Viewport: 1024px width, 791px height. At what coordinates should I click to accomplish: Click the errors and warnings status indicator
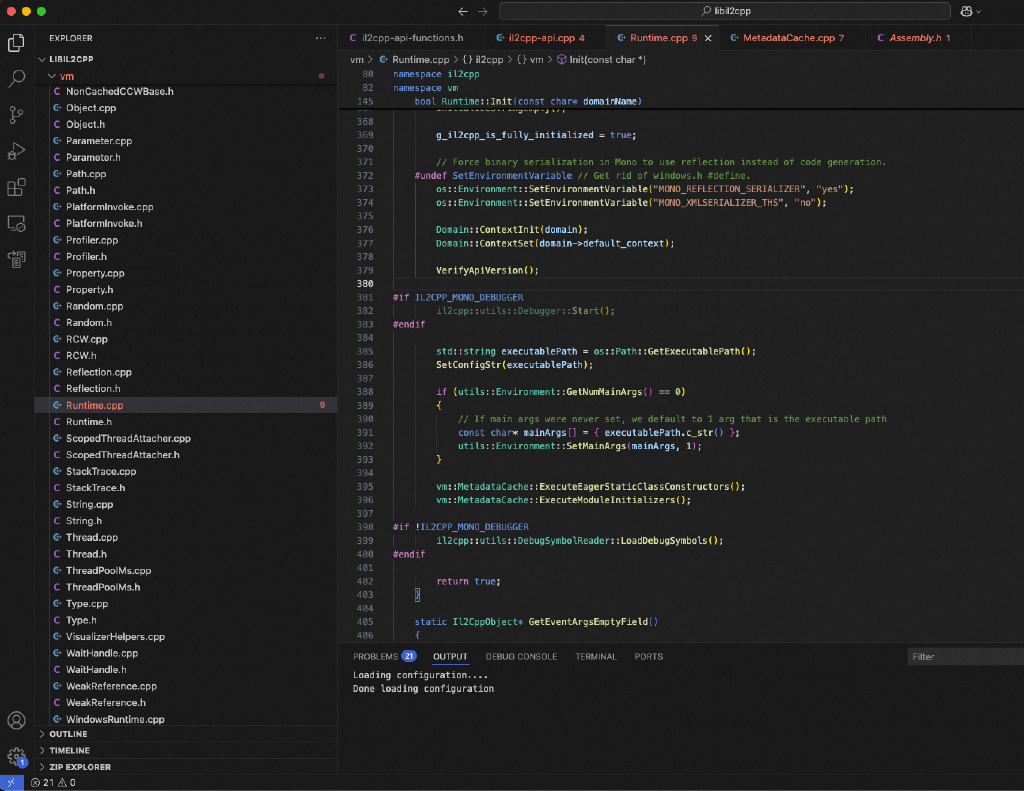54,783
